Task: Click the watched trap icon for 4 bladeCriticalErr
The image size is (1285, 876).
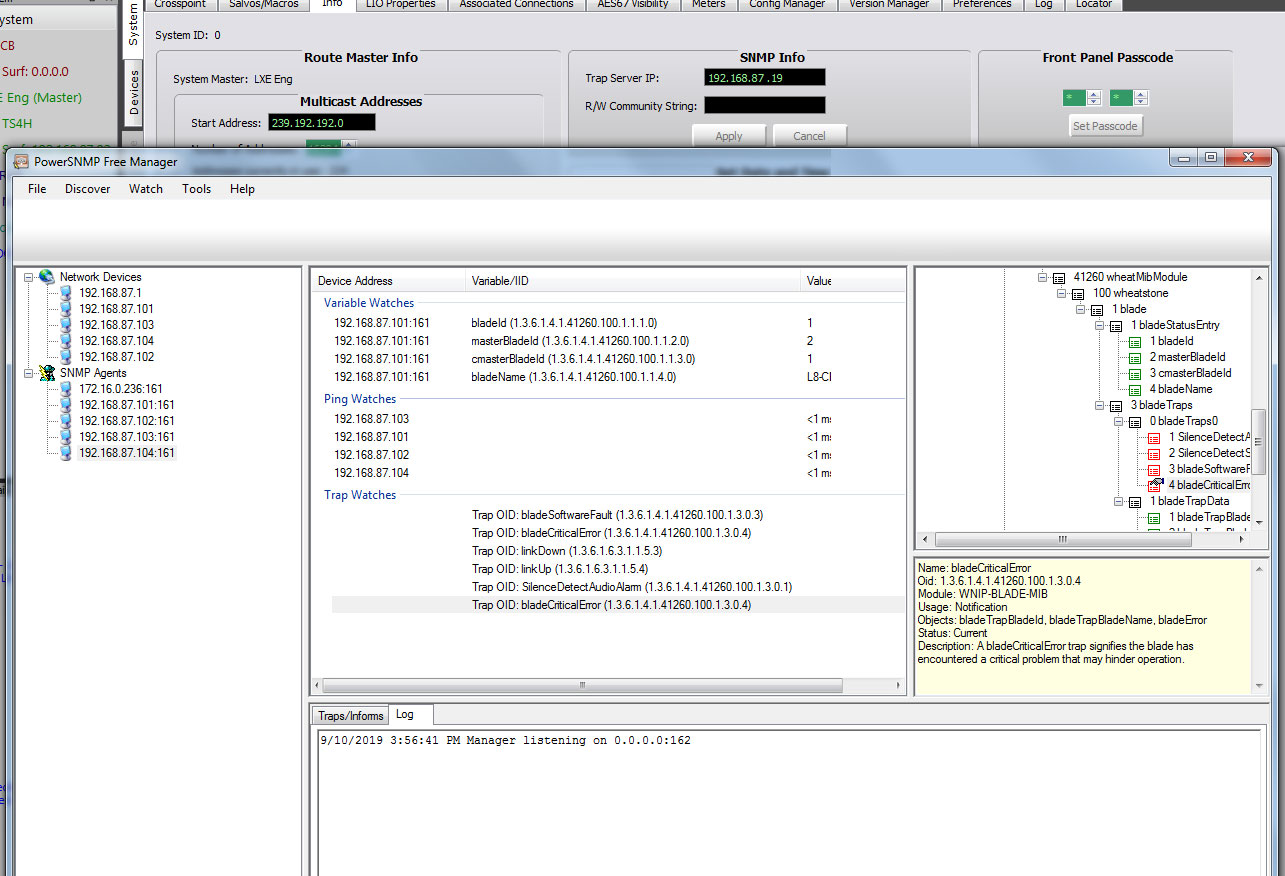Action: [1154, 485]
